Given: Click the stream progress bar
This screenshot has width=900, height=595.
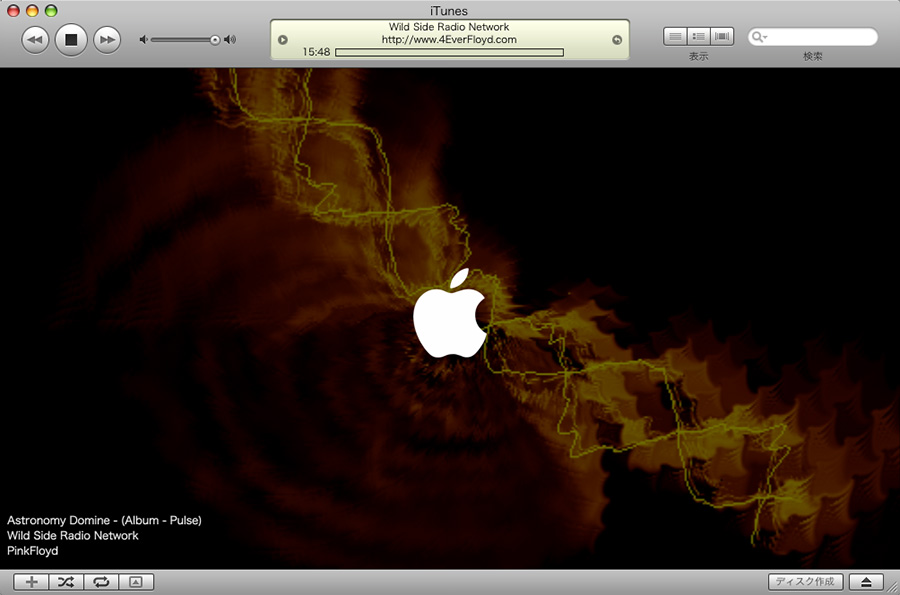Looking at the screenshot, I should (x=449, y=52).
